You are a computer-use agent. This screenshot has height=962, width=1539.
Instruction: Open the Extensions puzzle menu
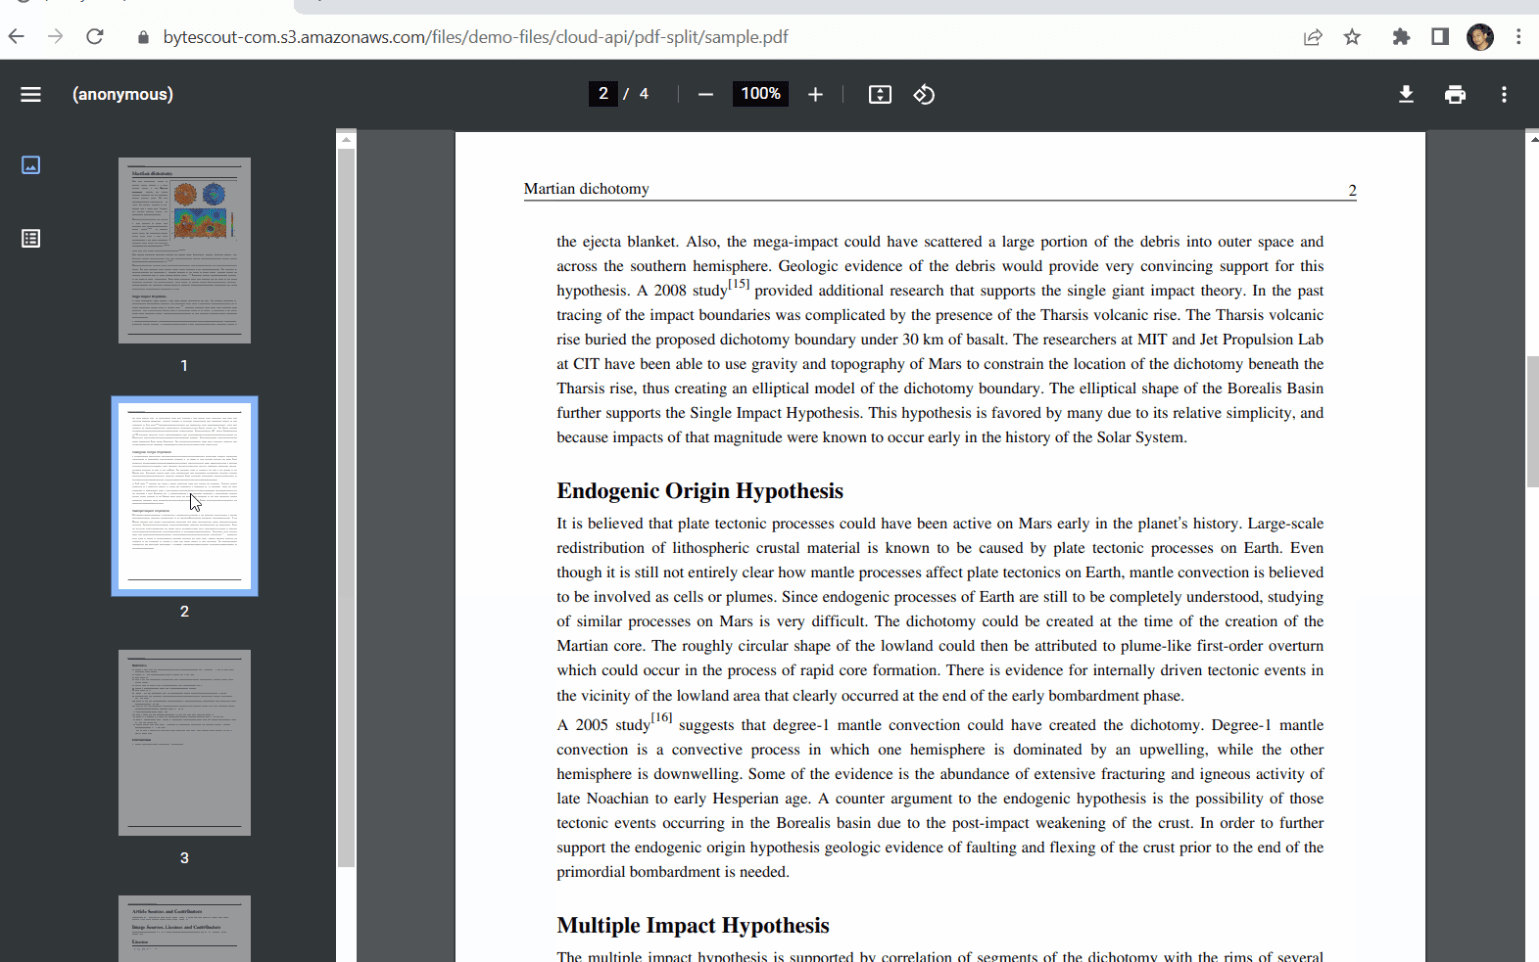point(1400,37)
